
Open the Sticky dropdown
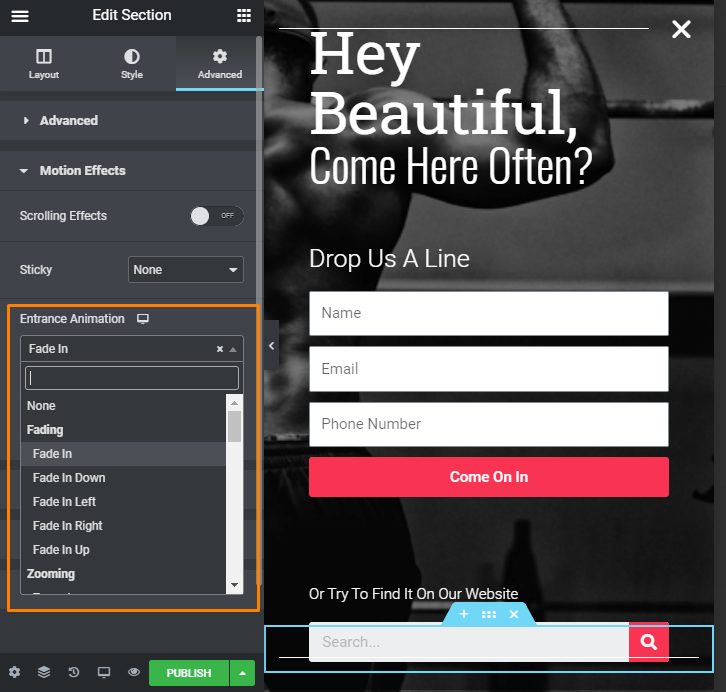(186, 269)
